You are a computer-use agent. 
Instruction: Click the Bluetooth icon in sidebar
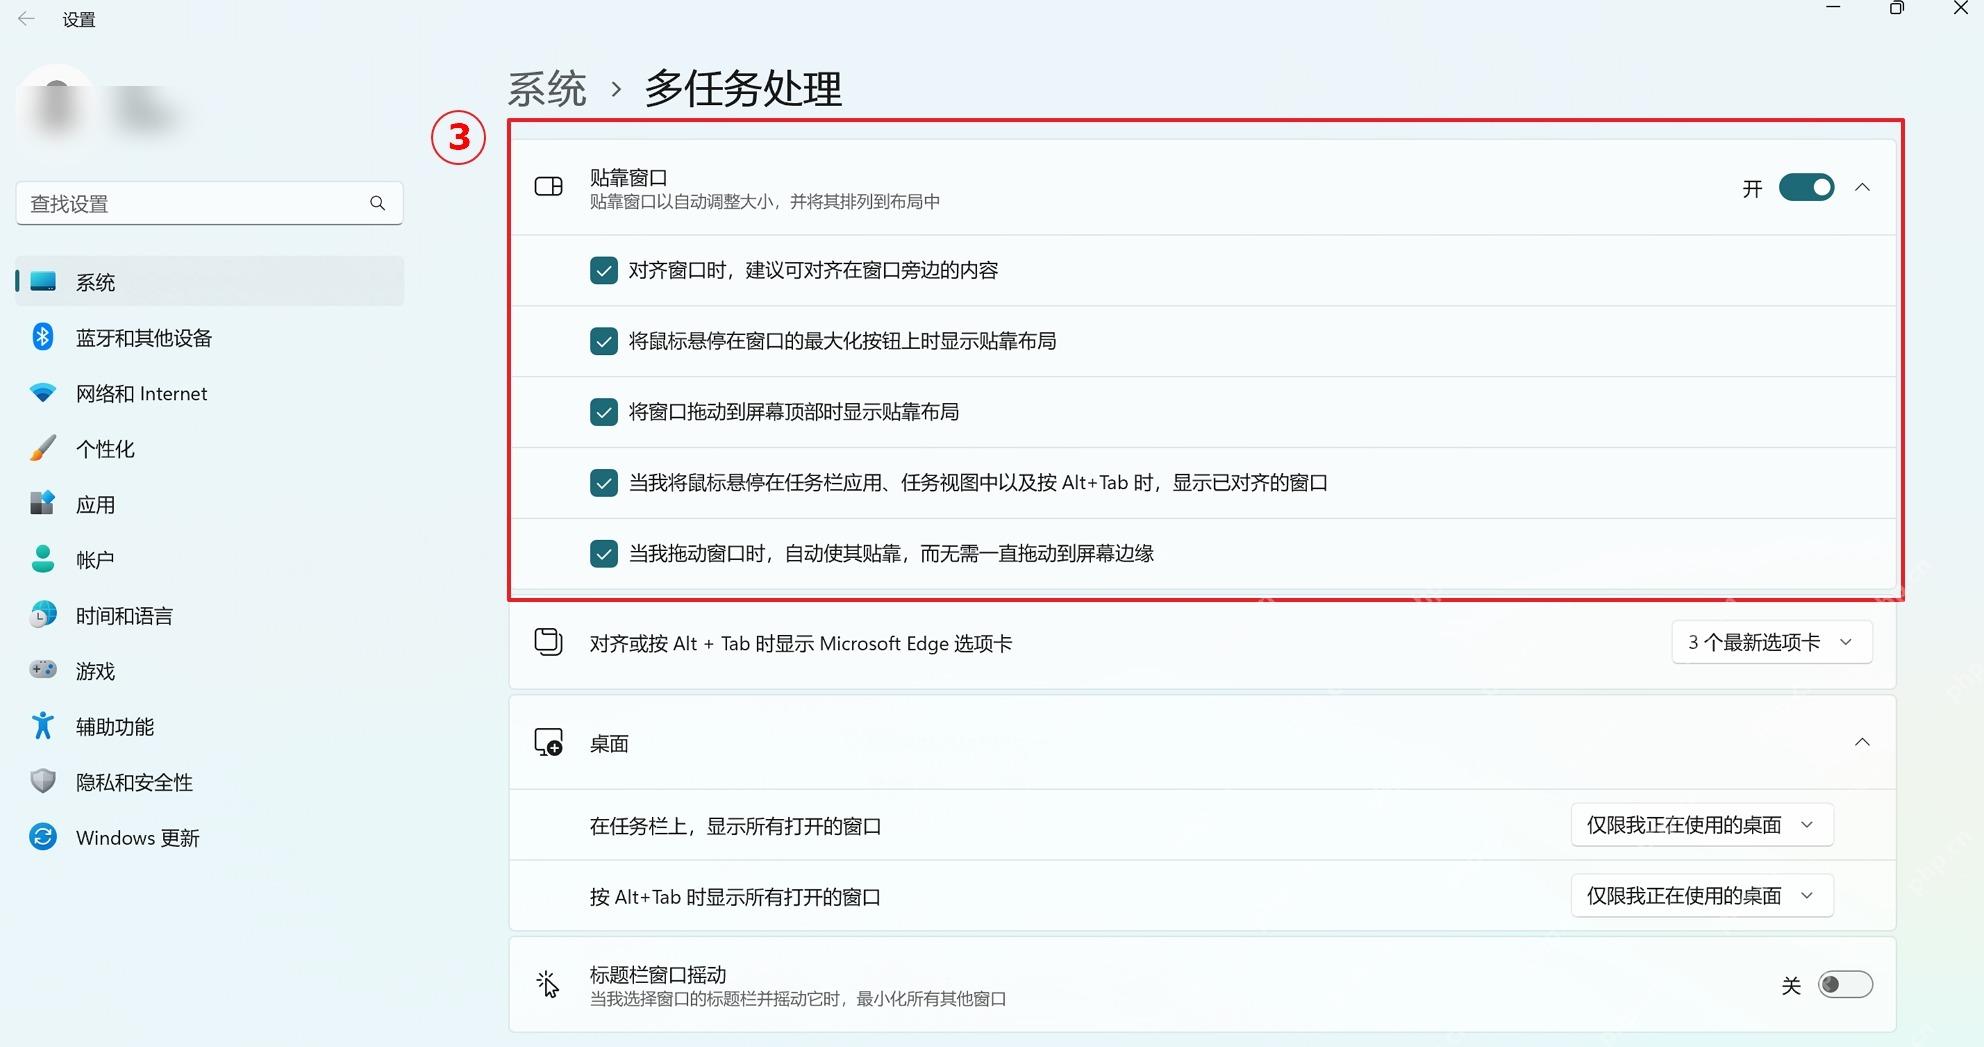point(42,337)
